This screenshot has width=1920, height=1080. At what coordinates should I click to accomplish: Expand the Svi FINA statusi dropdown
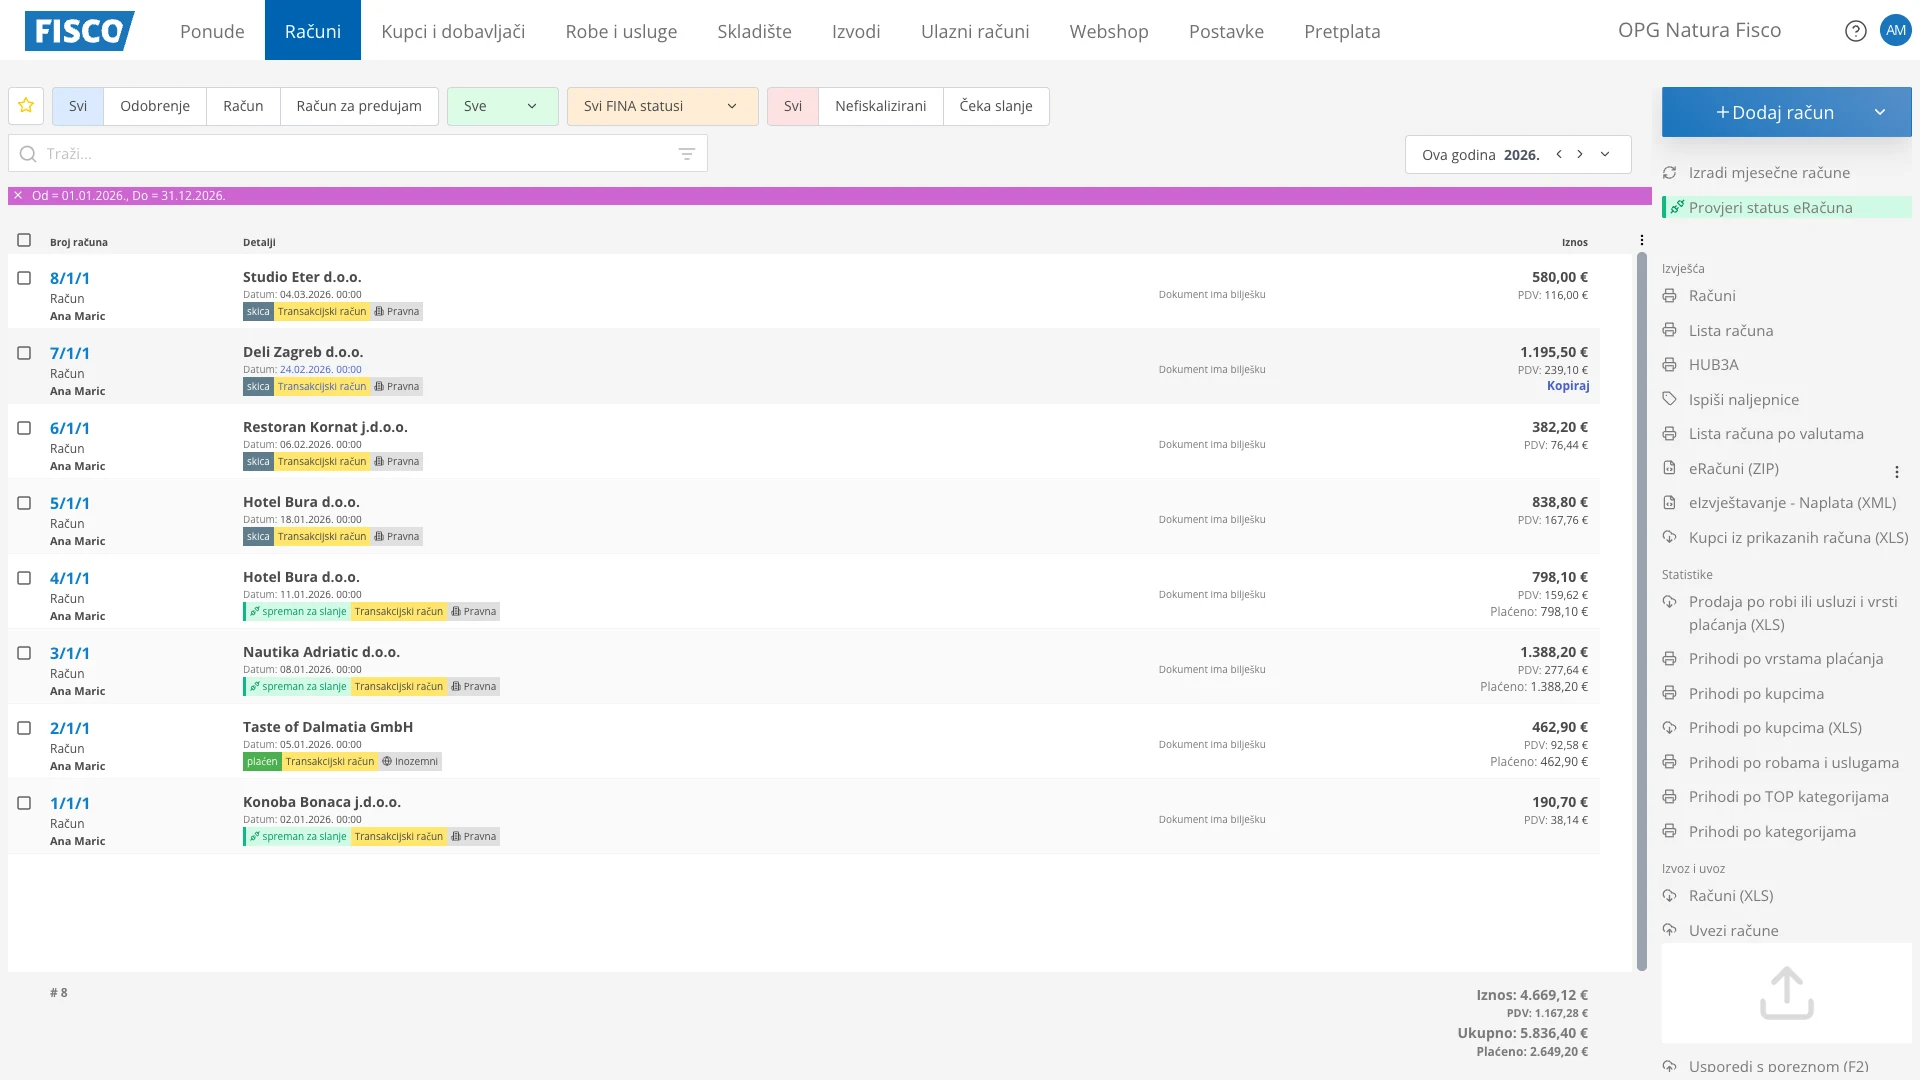662,106
